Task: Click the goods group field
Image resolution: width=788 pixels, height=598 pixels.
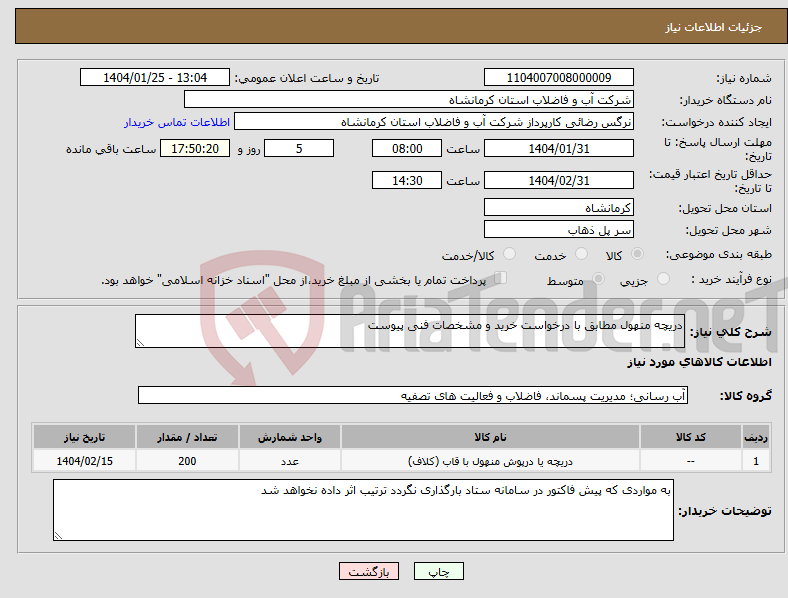Action: coord(413,395)
